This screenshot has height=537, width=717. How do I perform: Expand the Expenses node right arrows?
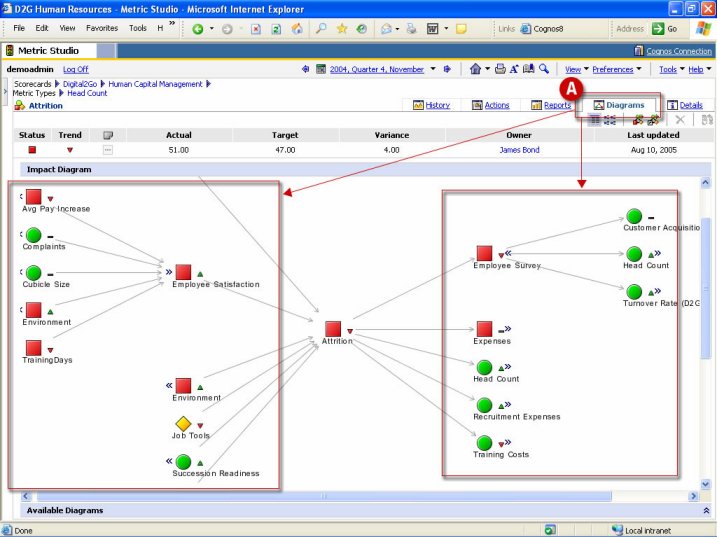(508, 328)
